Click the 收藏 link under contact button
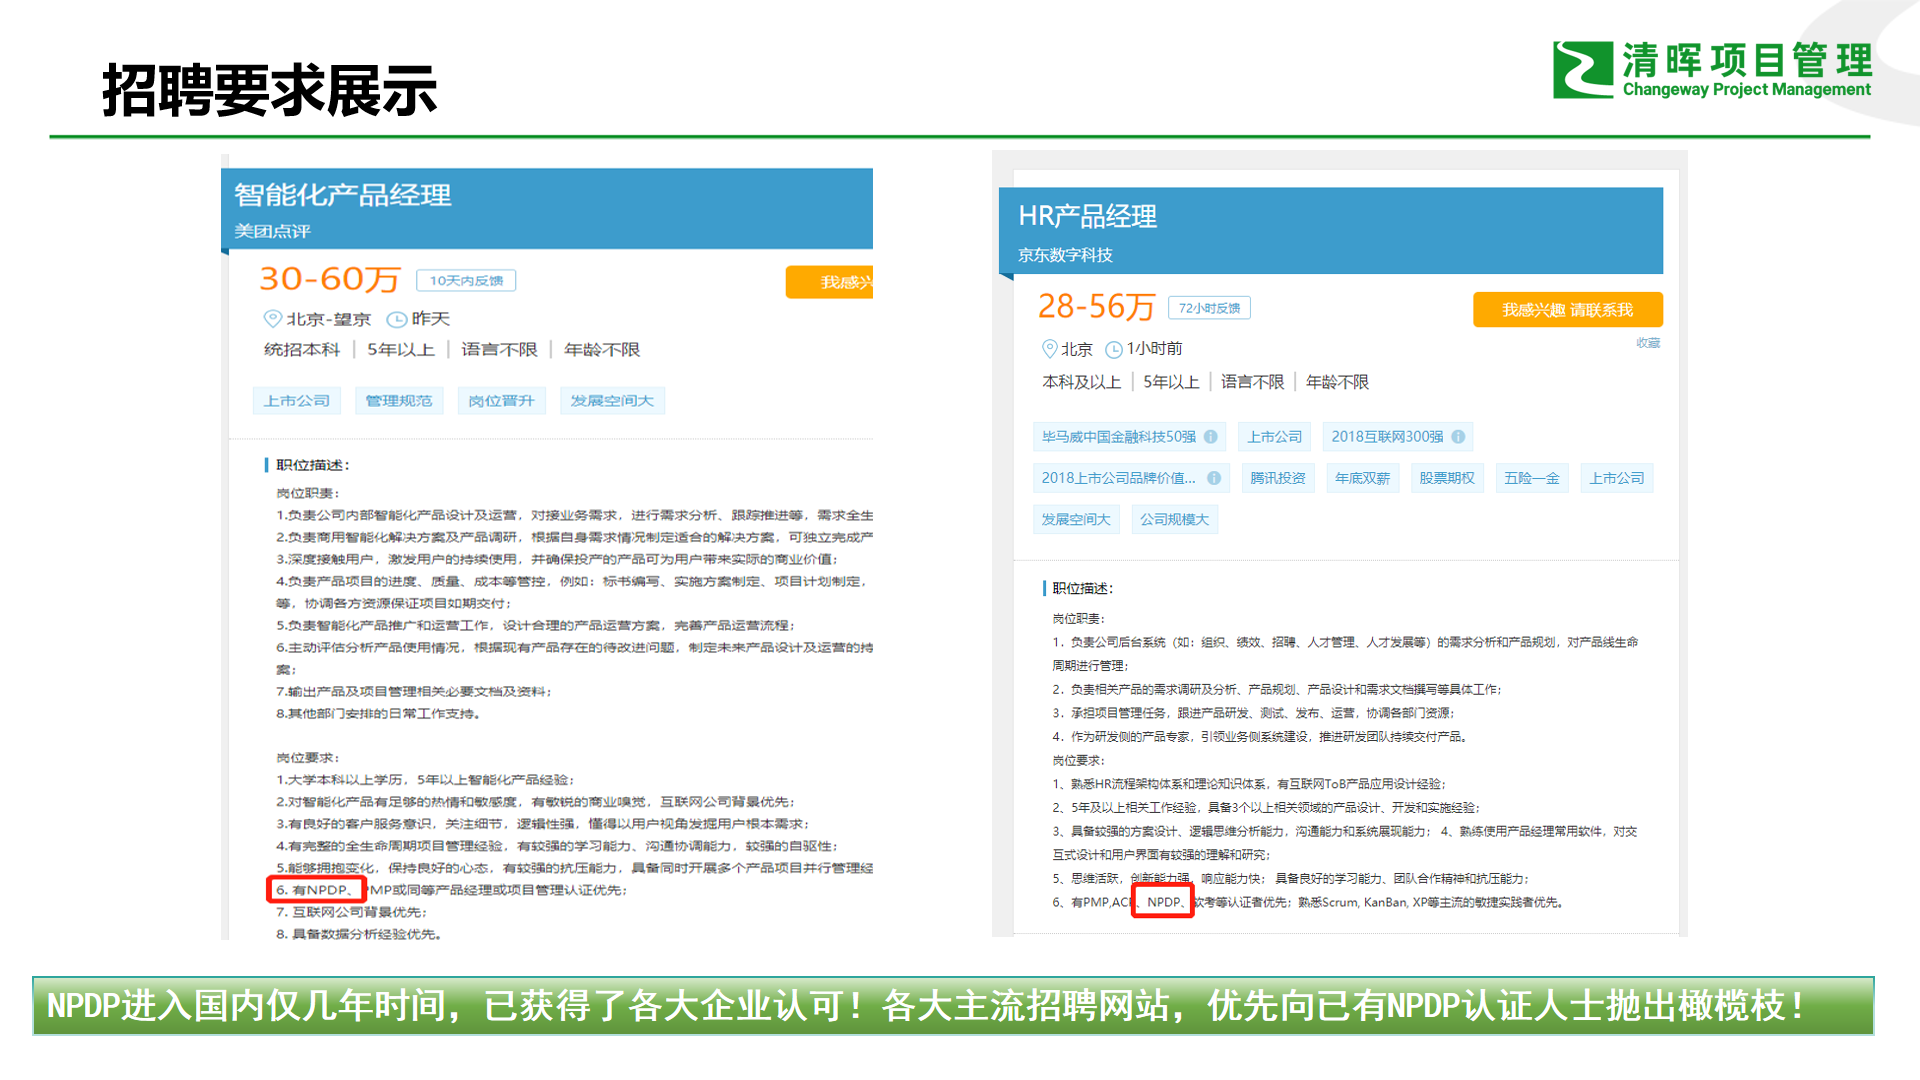Viewport: 1920px width, 1080px height. pyautogui.click(x=1647, y=343)
